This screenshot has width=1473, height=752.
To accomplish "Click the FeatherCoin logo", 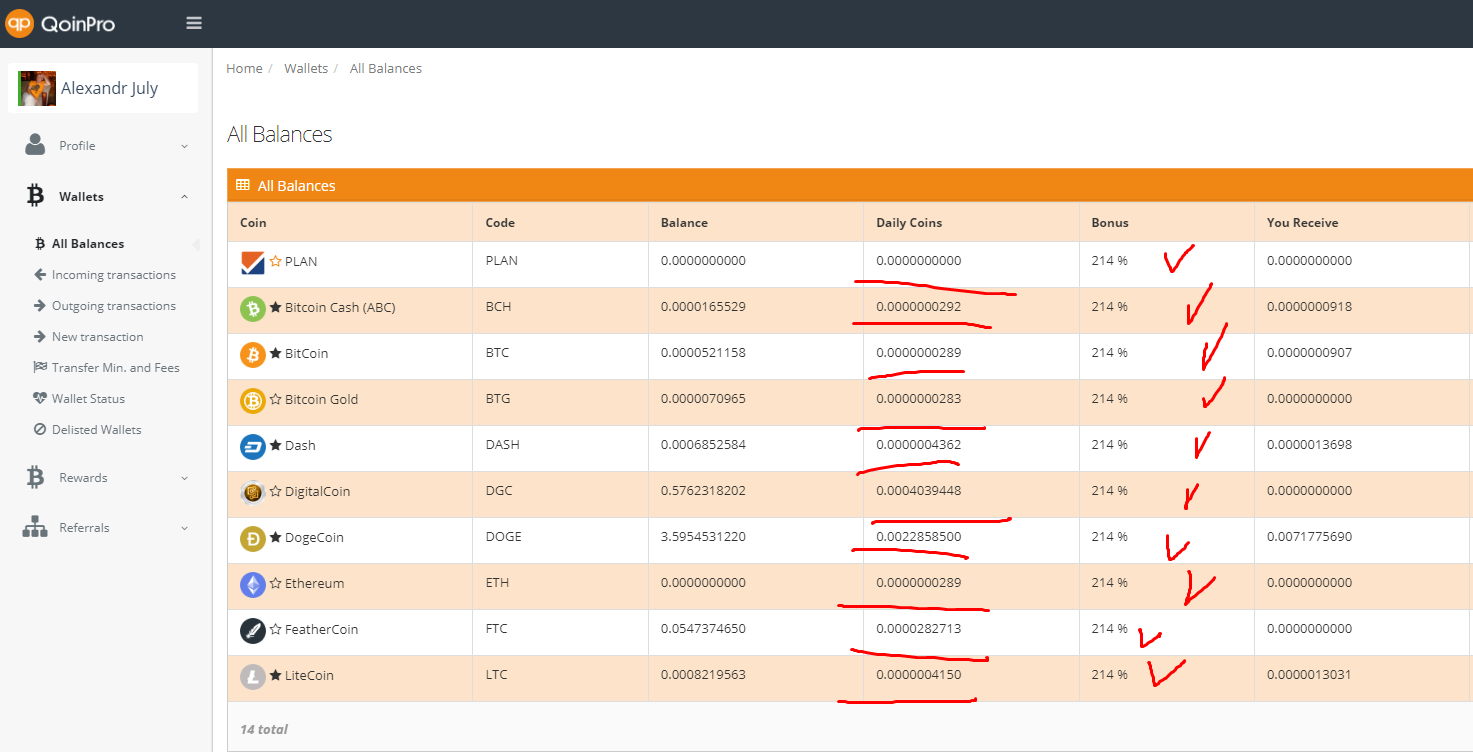I will tap(252, 630).
